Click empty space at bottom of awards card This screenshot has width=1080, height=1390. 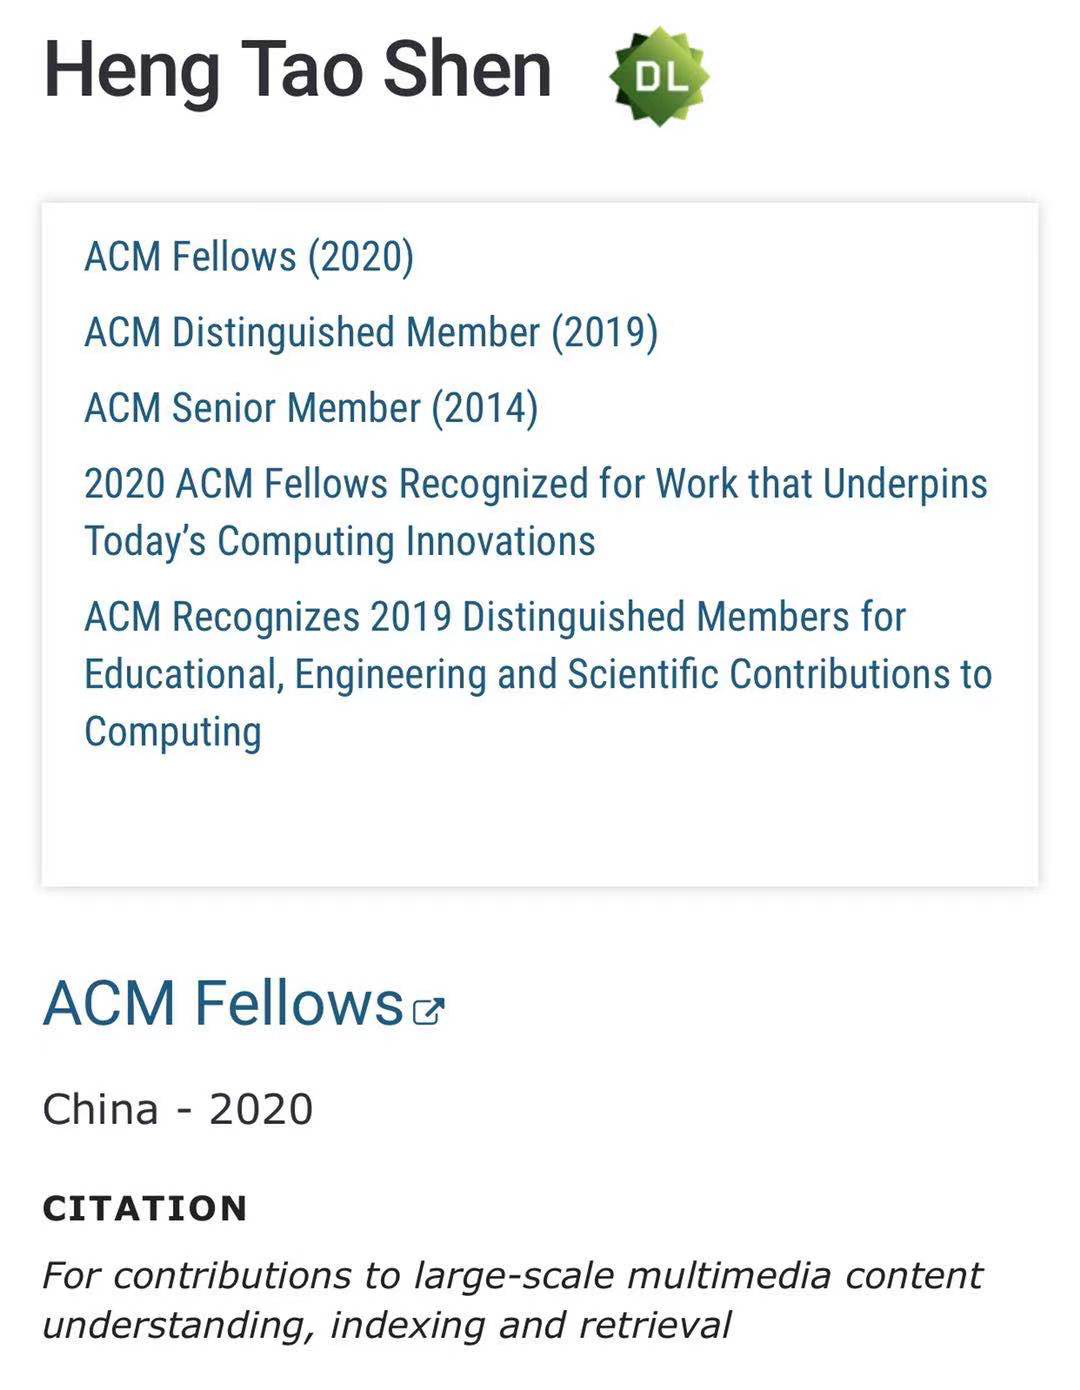tap(540, 820)
